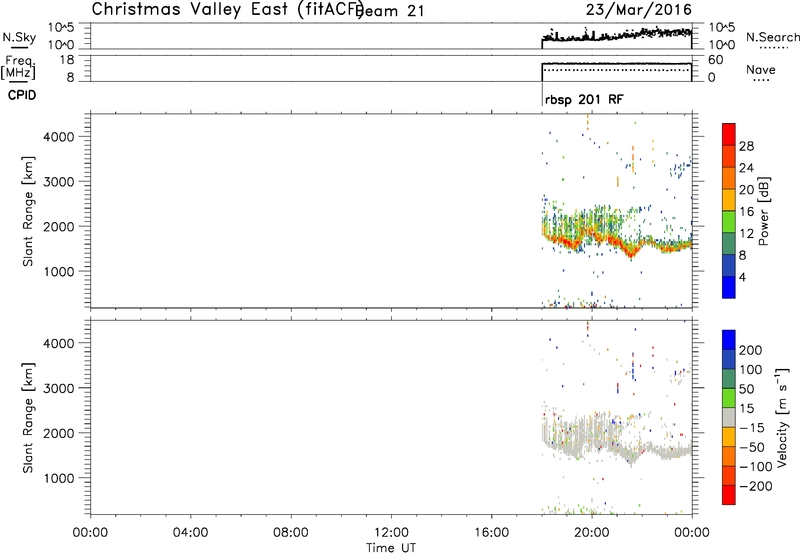Click the date '23/Mar/2016'
Image resolution: width=800 pixels, height=554 pixels.
[x=639, y=10]
